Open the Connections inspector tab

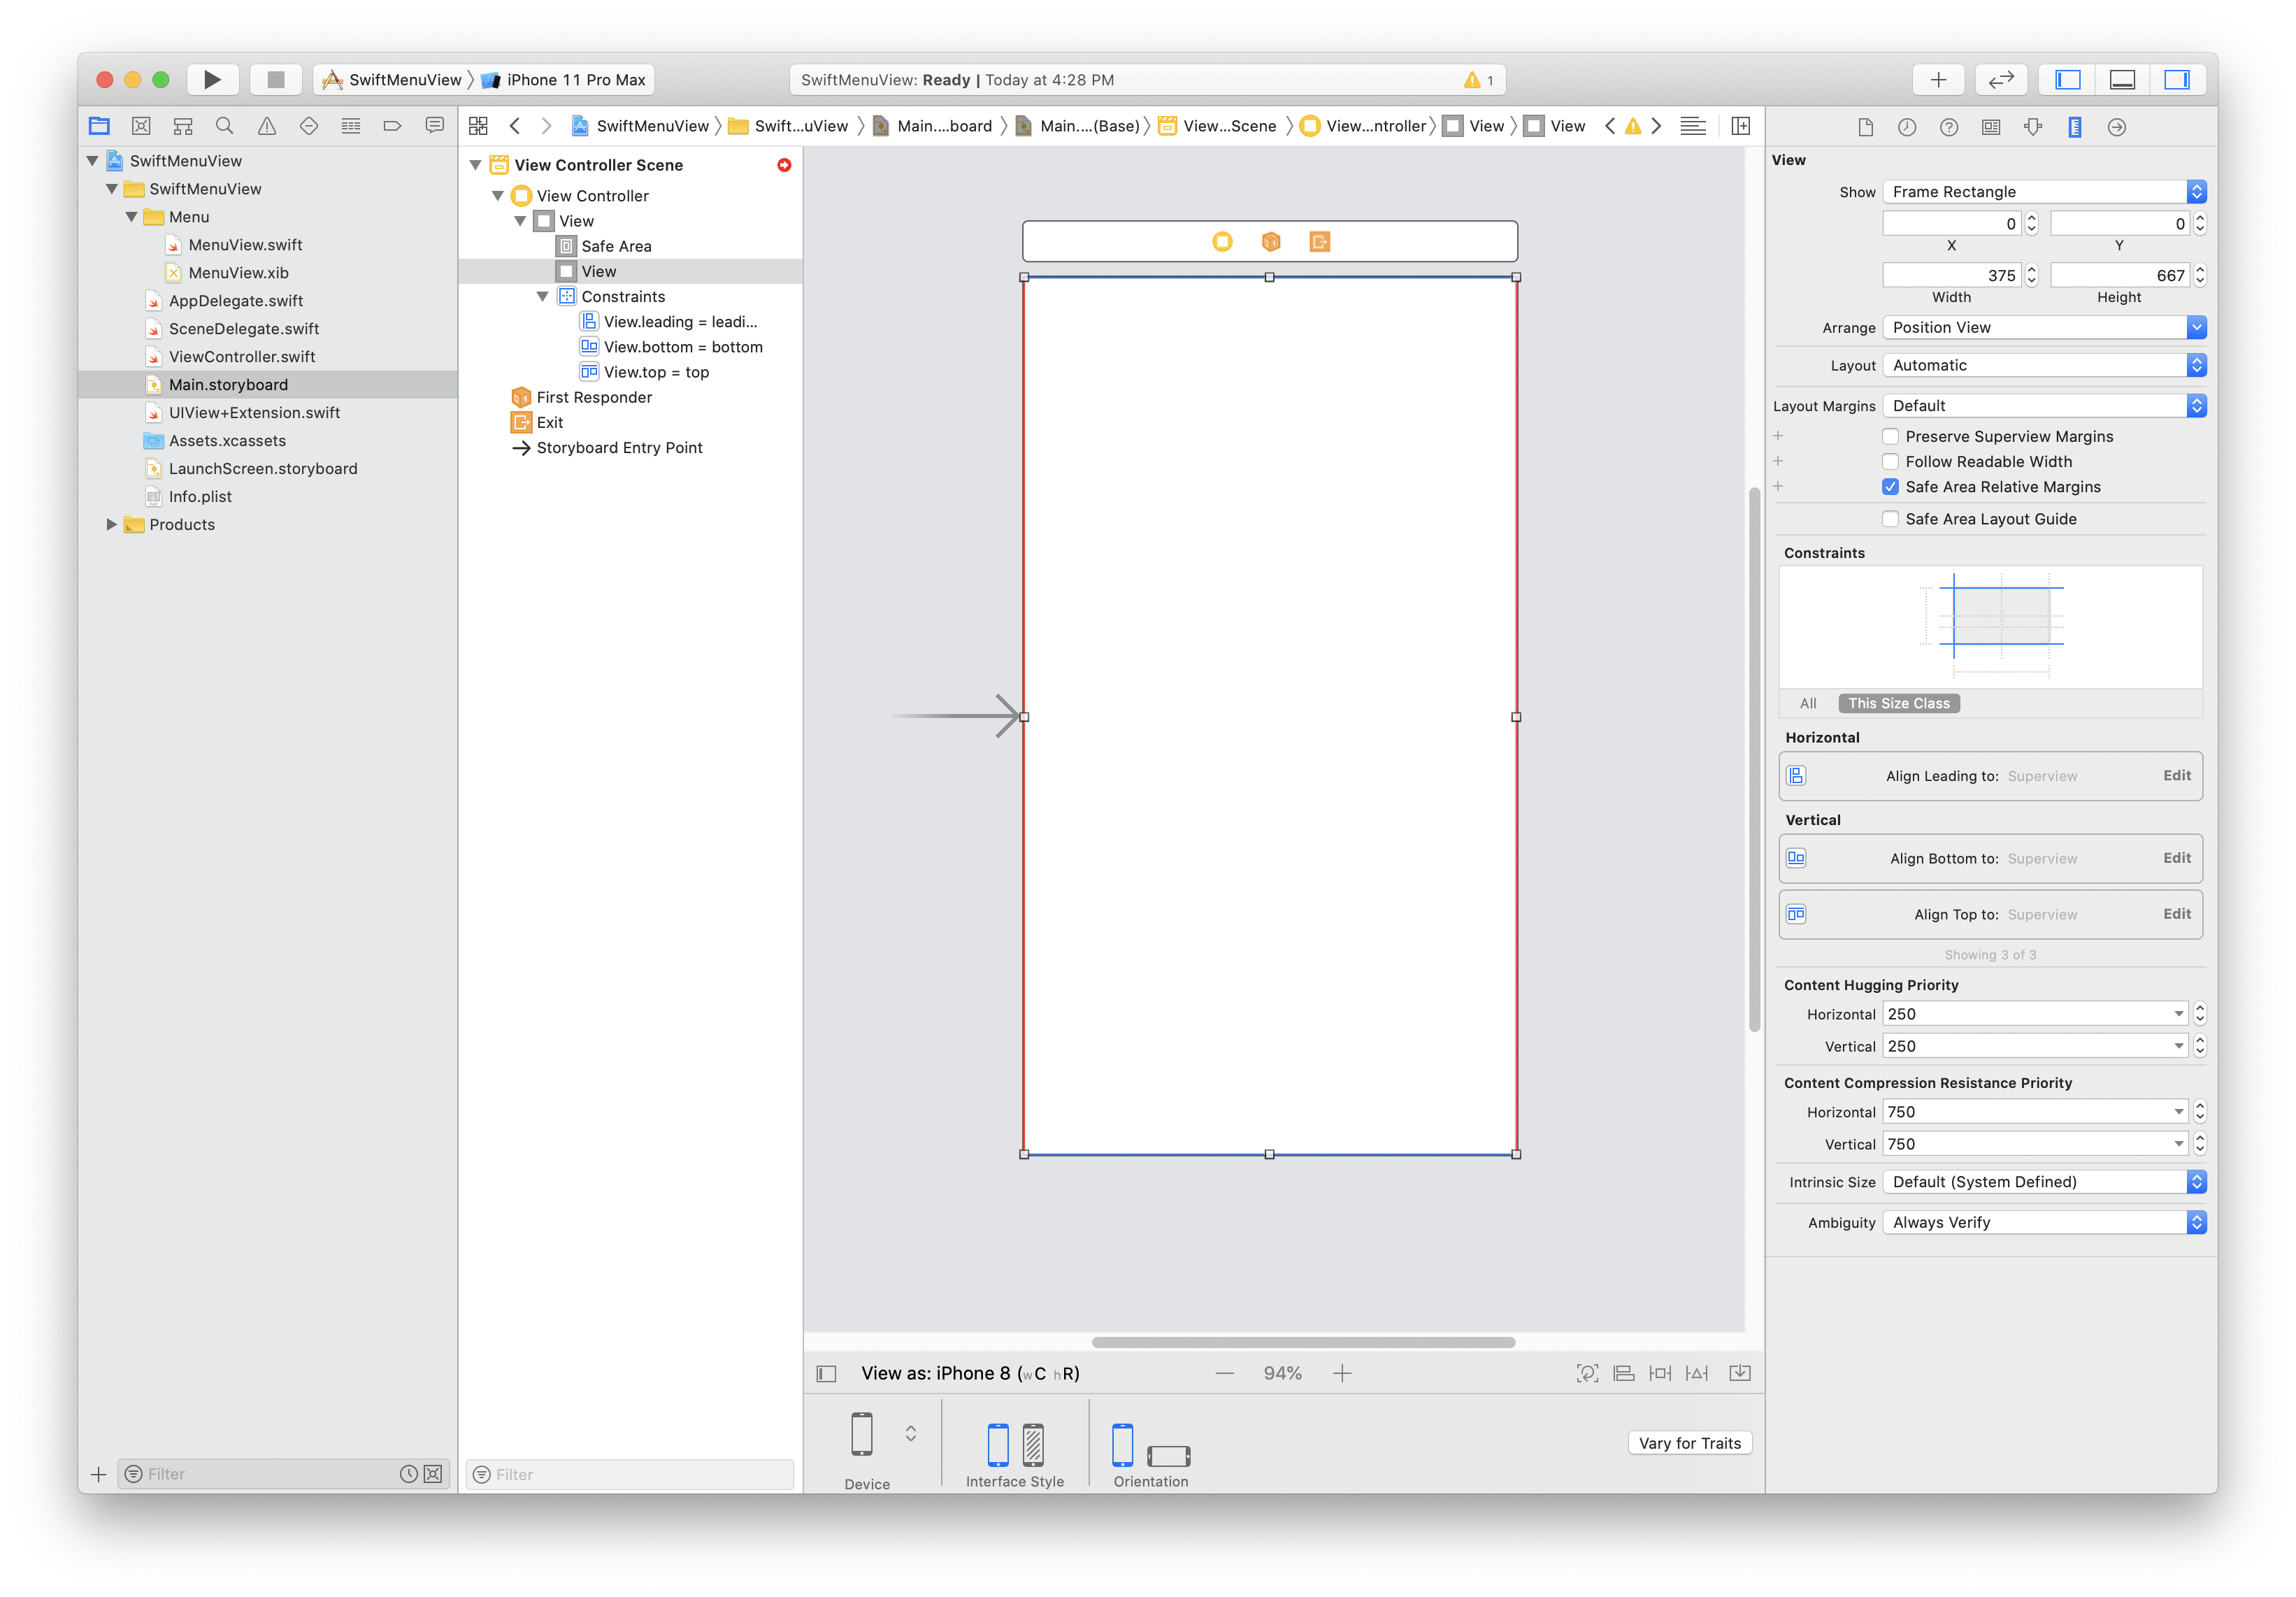(2116, 127)
